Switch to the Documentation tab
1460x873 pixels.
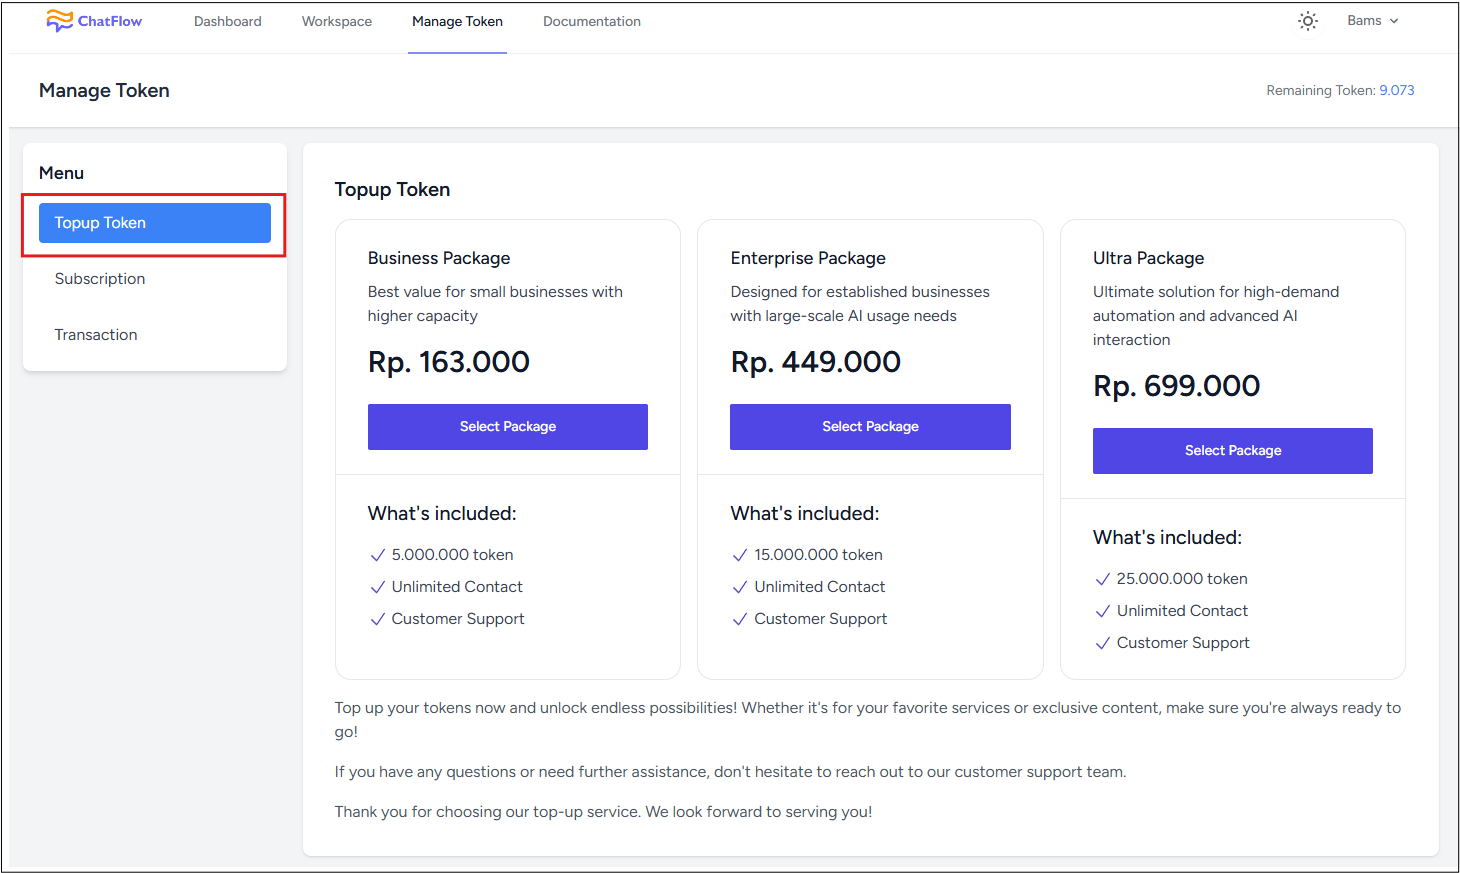tap(592, 21)
